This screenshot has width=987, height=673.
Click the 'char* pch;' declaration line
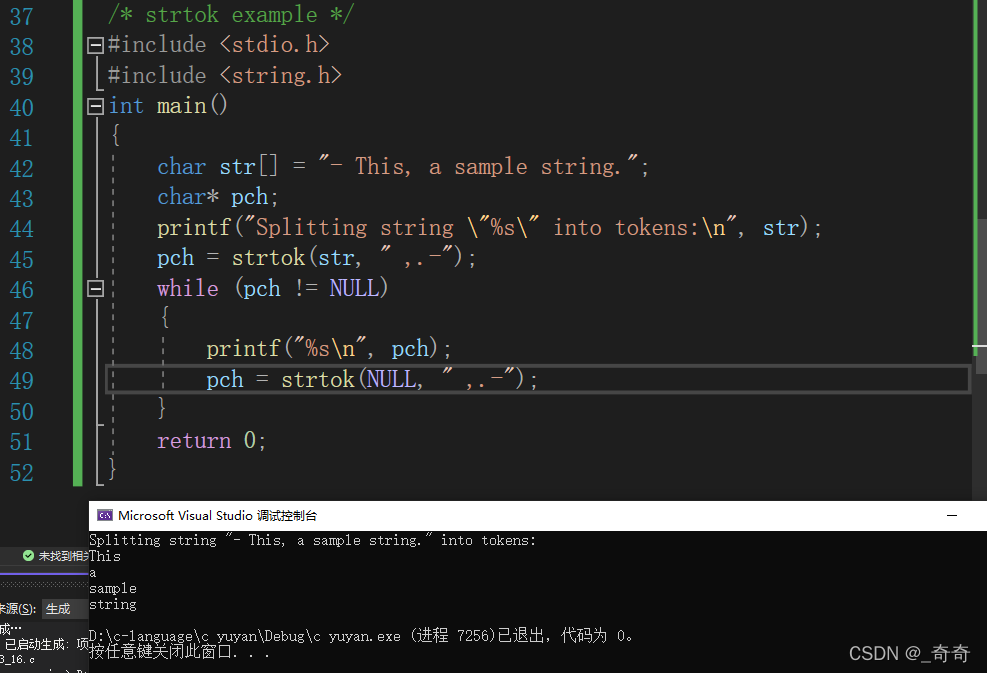[218, 197]
